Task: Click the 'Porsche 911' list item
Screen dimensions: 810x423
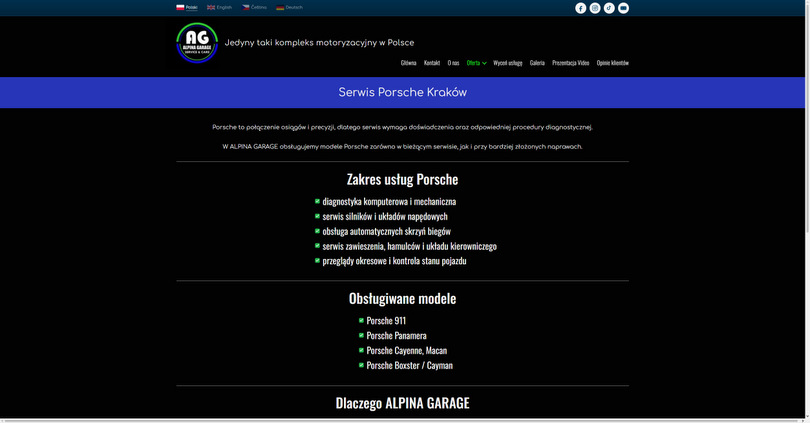Action: click(386, 321)
